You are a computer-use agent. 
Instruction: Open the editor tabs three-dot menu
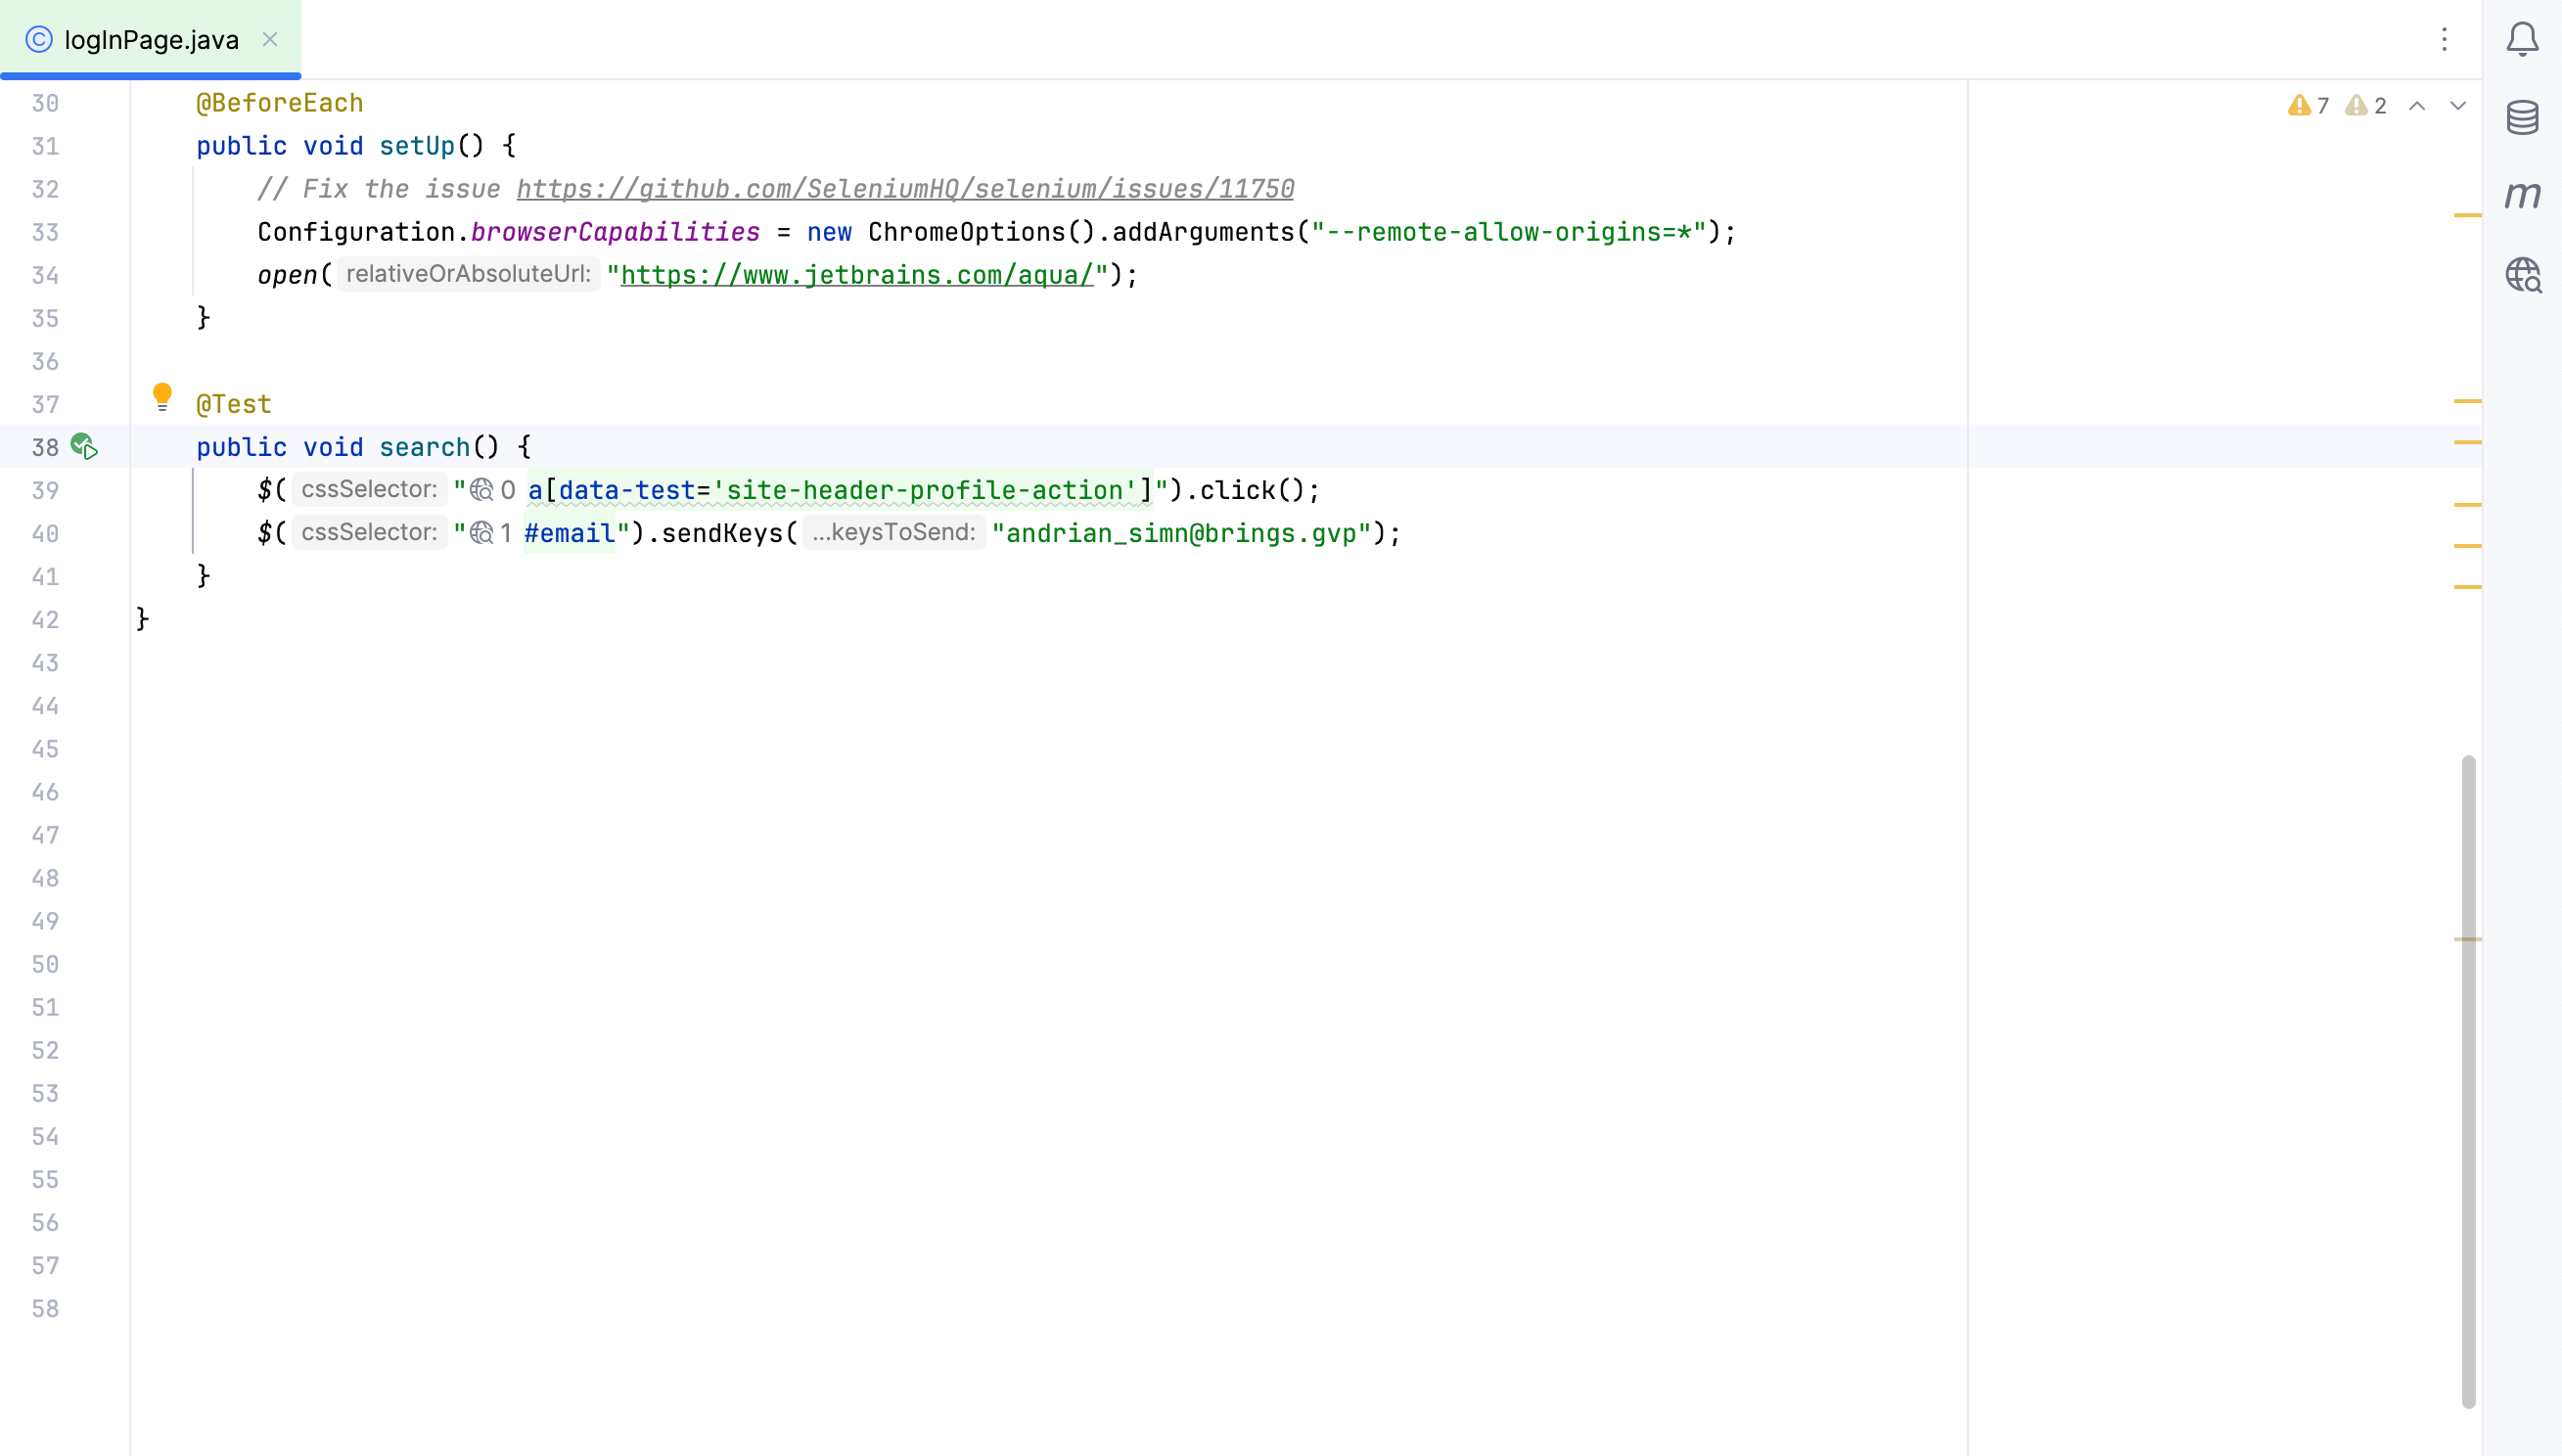pos(2444,39)
